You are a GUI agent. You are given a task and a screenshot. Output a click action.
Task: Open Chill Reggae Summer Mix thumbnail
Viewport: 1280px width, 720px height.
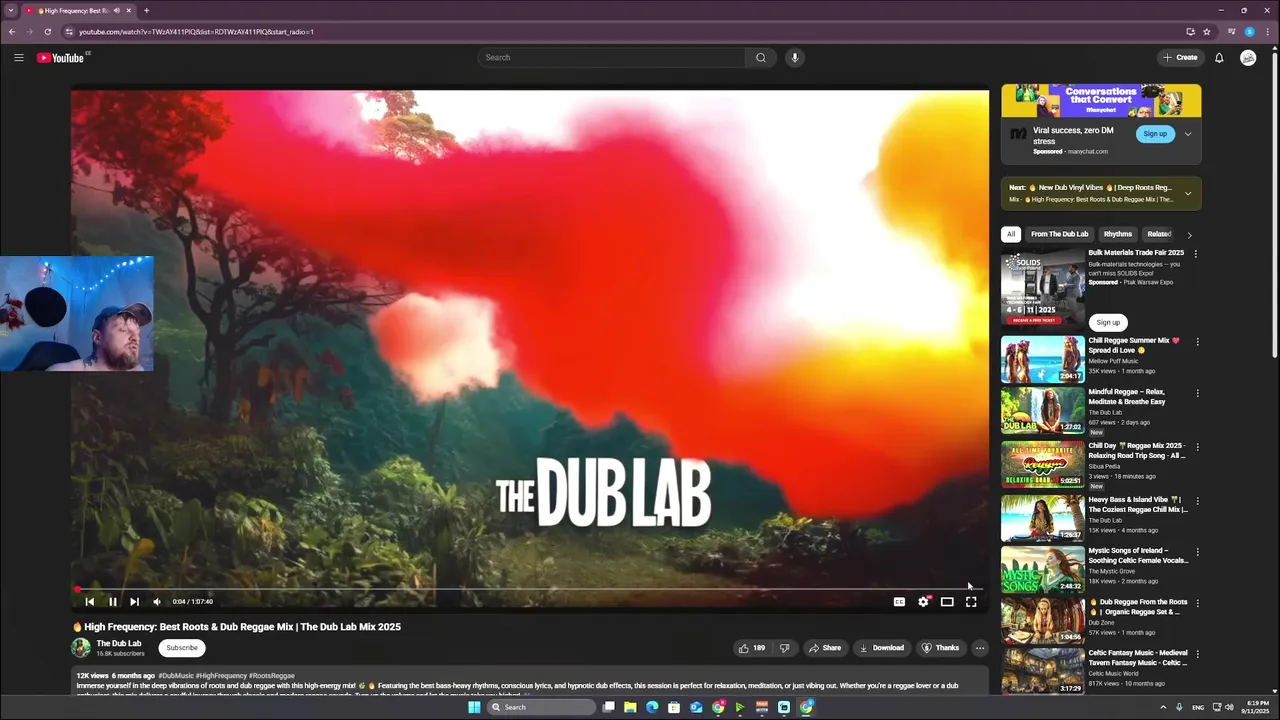(1042, 360)
